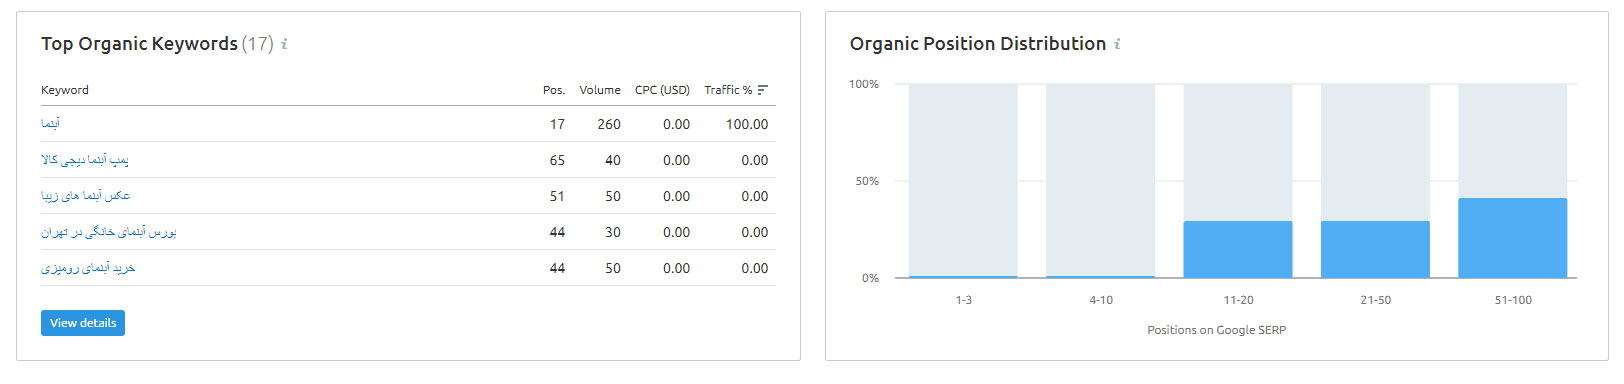Open the first keyword link آیدما
Image resolution: width=1624 pixels, height=384 pixels.
tap(50, 124)
